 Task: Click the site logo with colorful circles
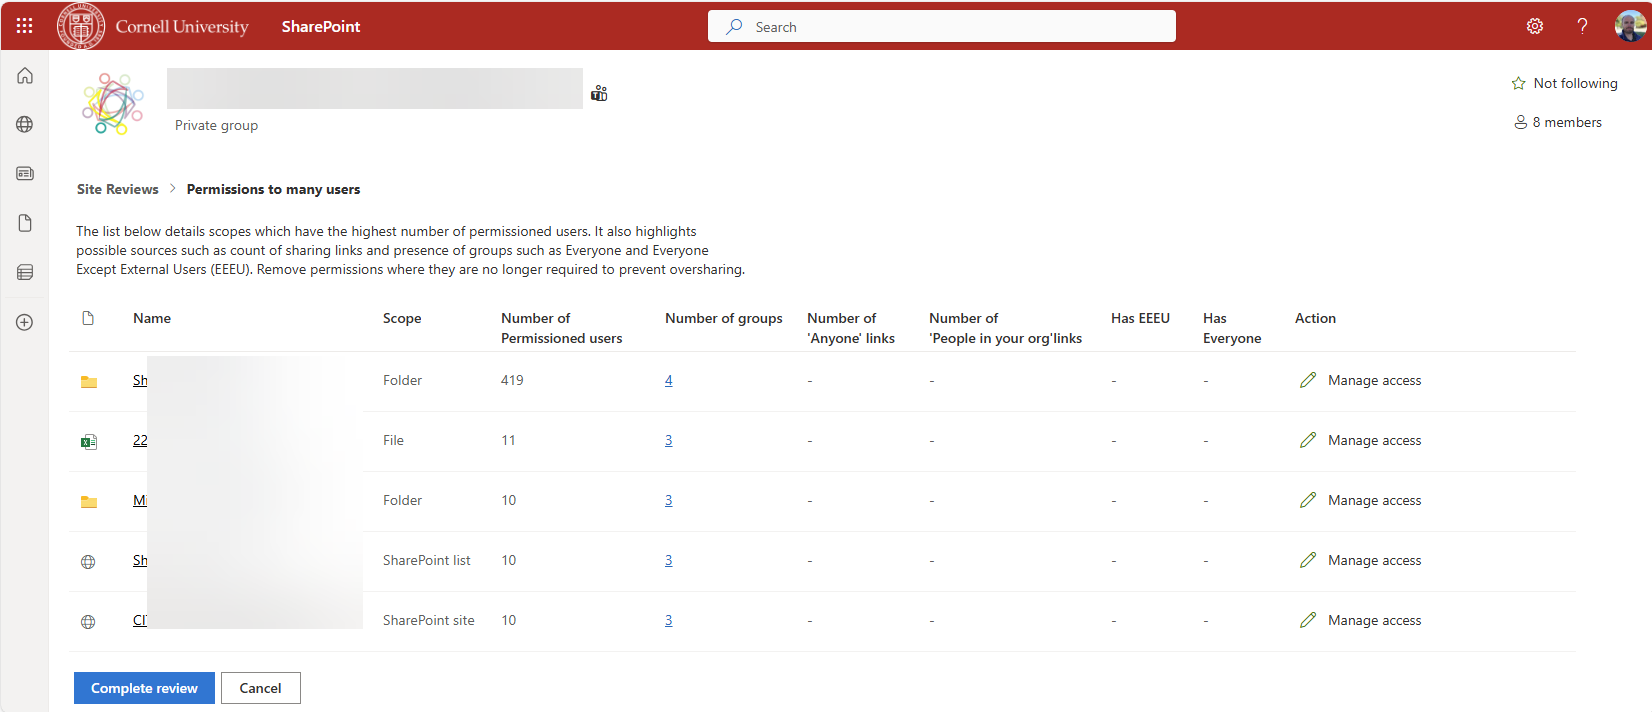coord(113,103)
